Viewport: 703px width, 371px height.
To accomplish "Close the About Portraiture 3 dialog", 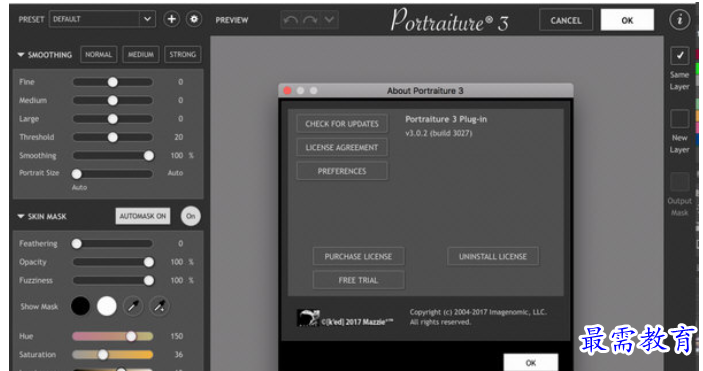I will [287, 91].
